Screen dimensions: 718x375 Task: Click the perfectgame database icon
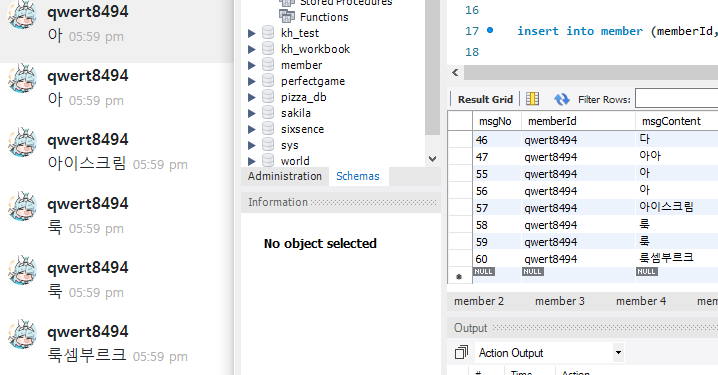pyautogui.click(x=268, y=81)
